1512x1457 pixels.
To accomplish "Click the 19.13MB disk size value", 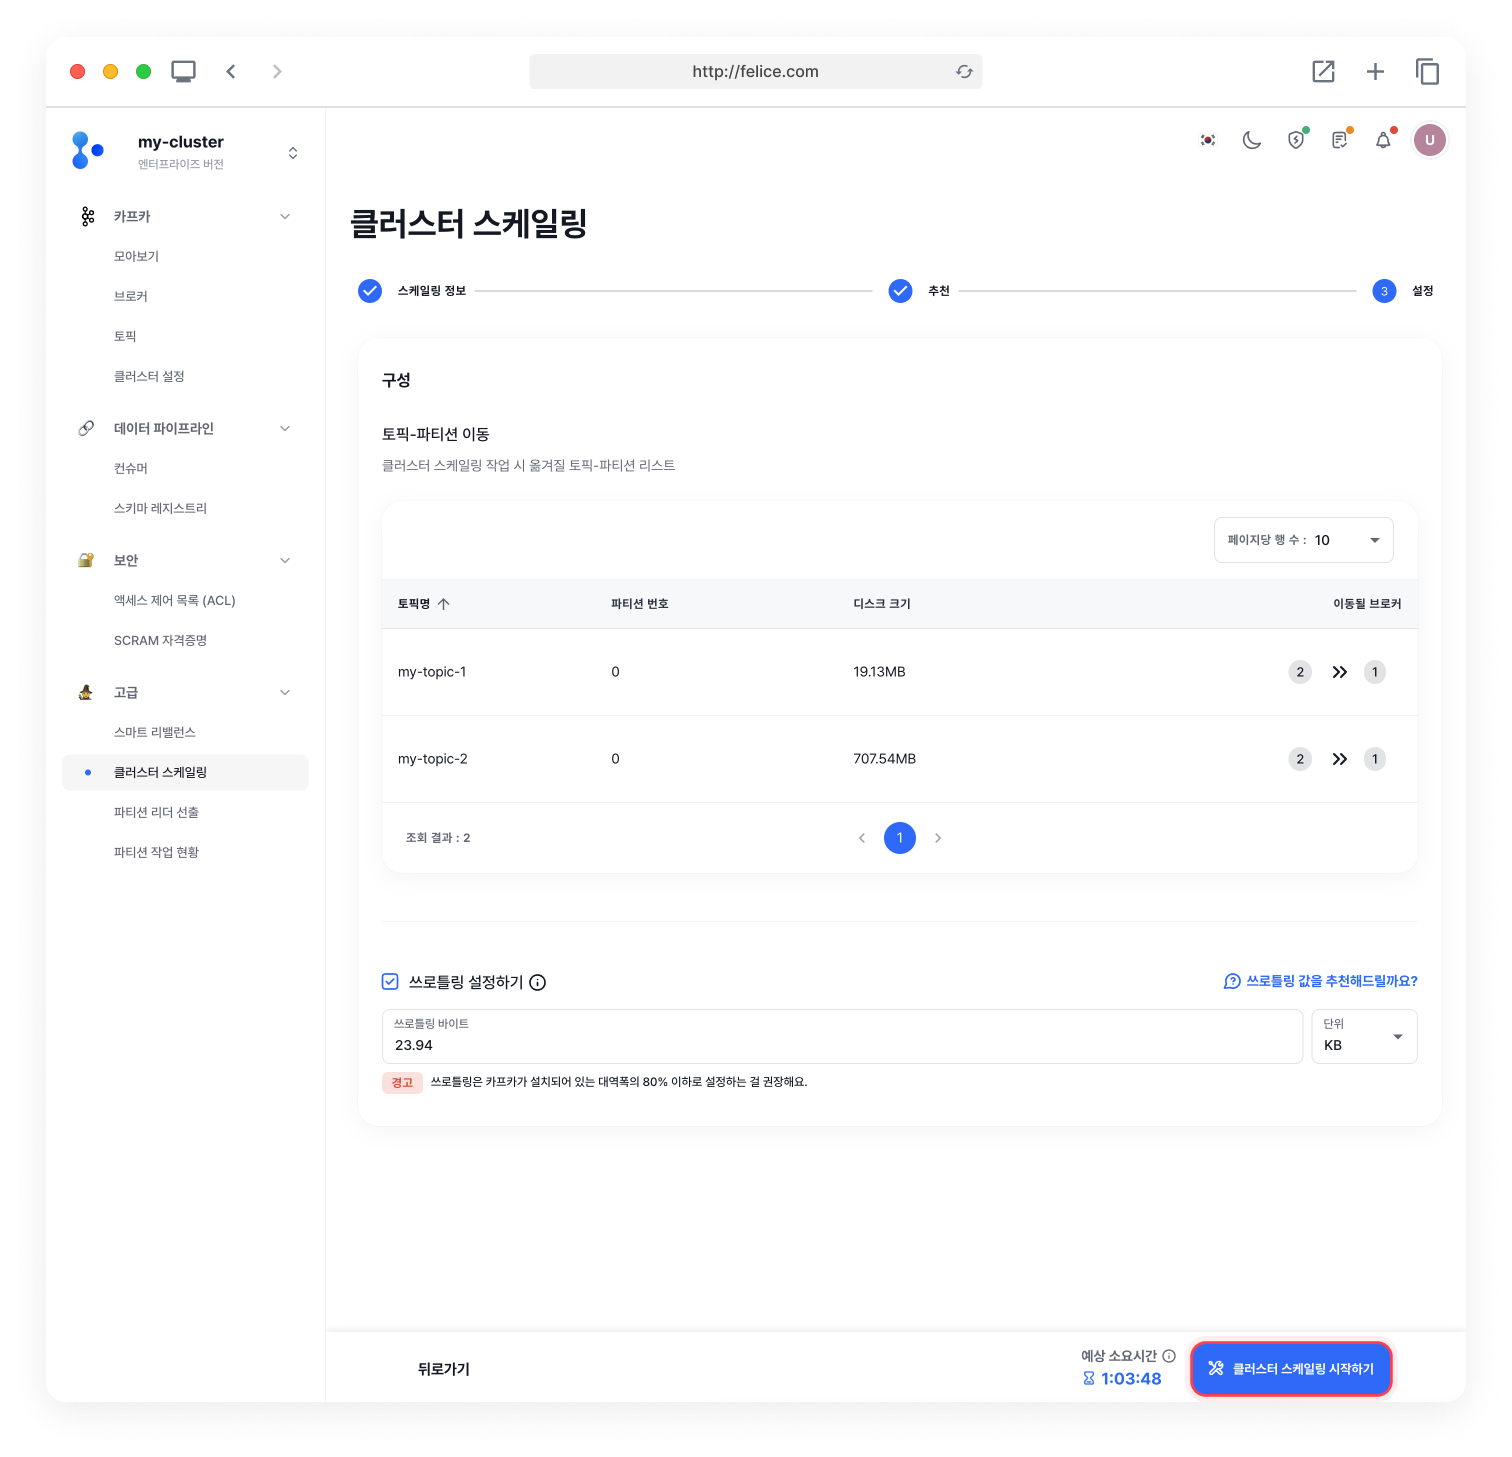I will tap(880, 672).
